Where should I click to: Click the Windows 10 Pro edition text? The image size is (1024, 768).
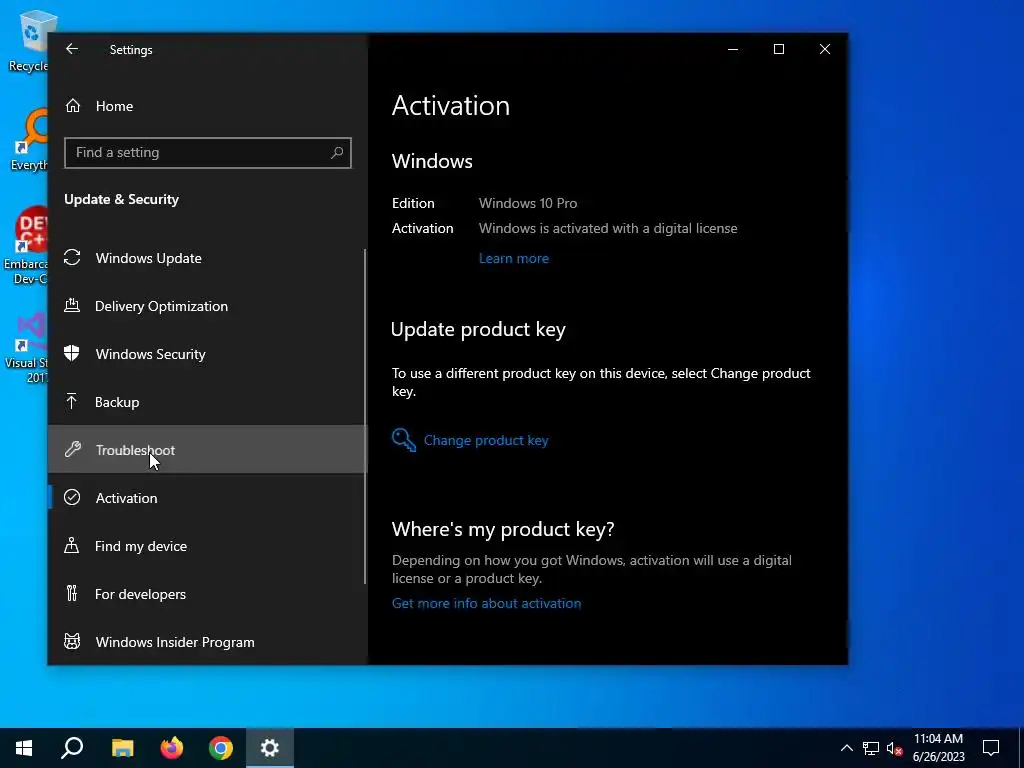(528, 203)
